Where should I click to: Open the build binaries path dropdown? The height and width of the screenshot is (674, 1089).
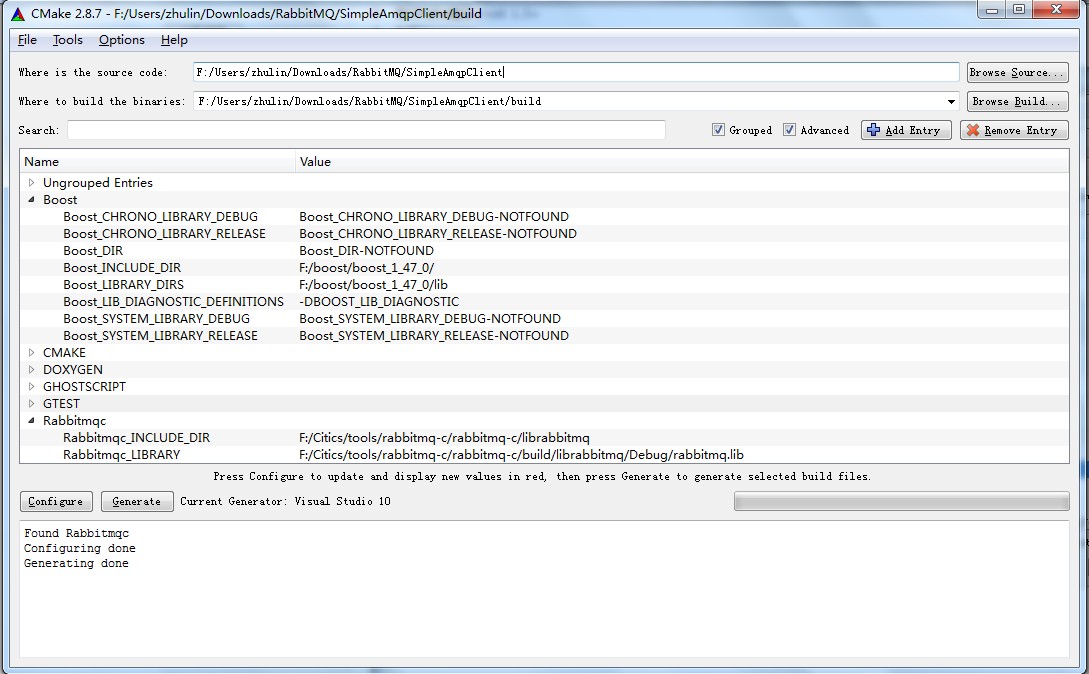pyautogui.click(x=951, y=101)
